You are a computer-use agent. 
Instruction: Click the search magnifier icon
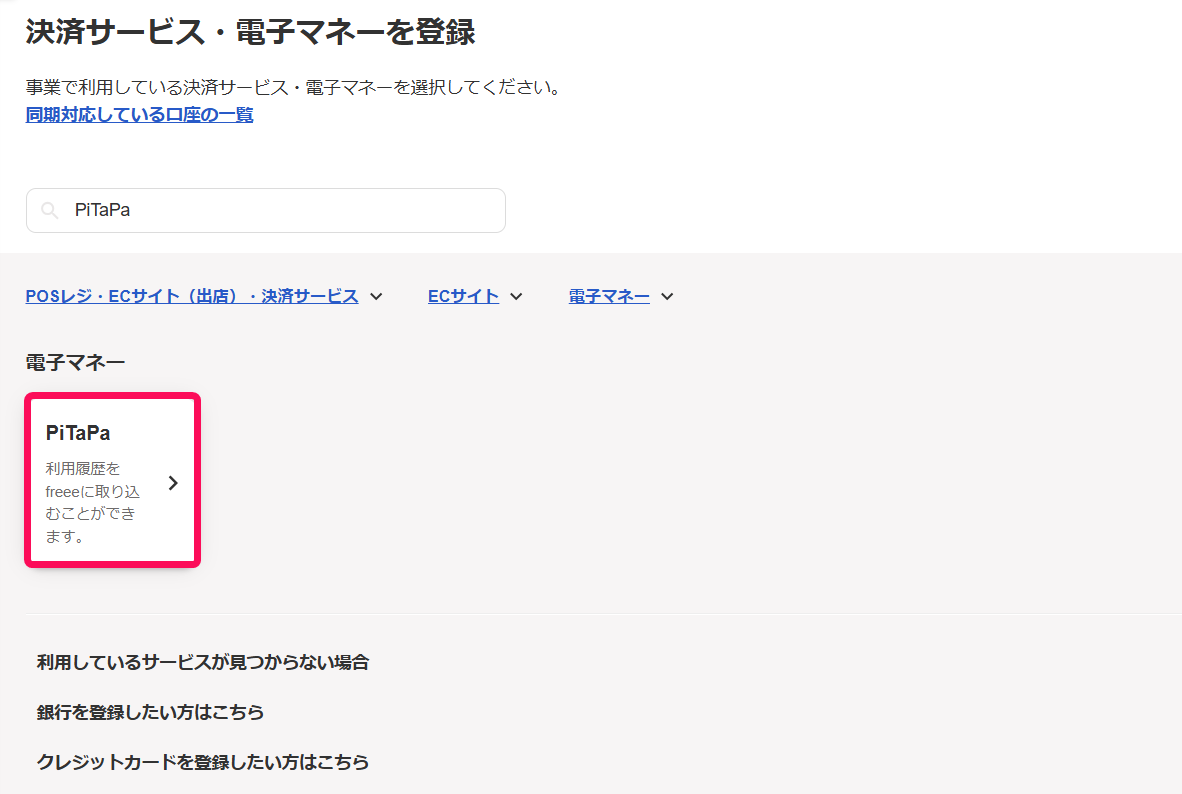pyautogui.click(x=50, y=210)
